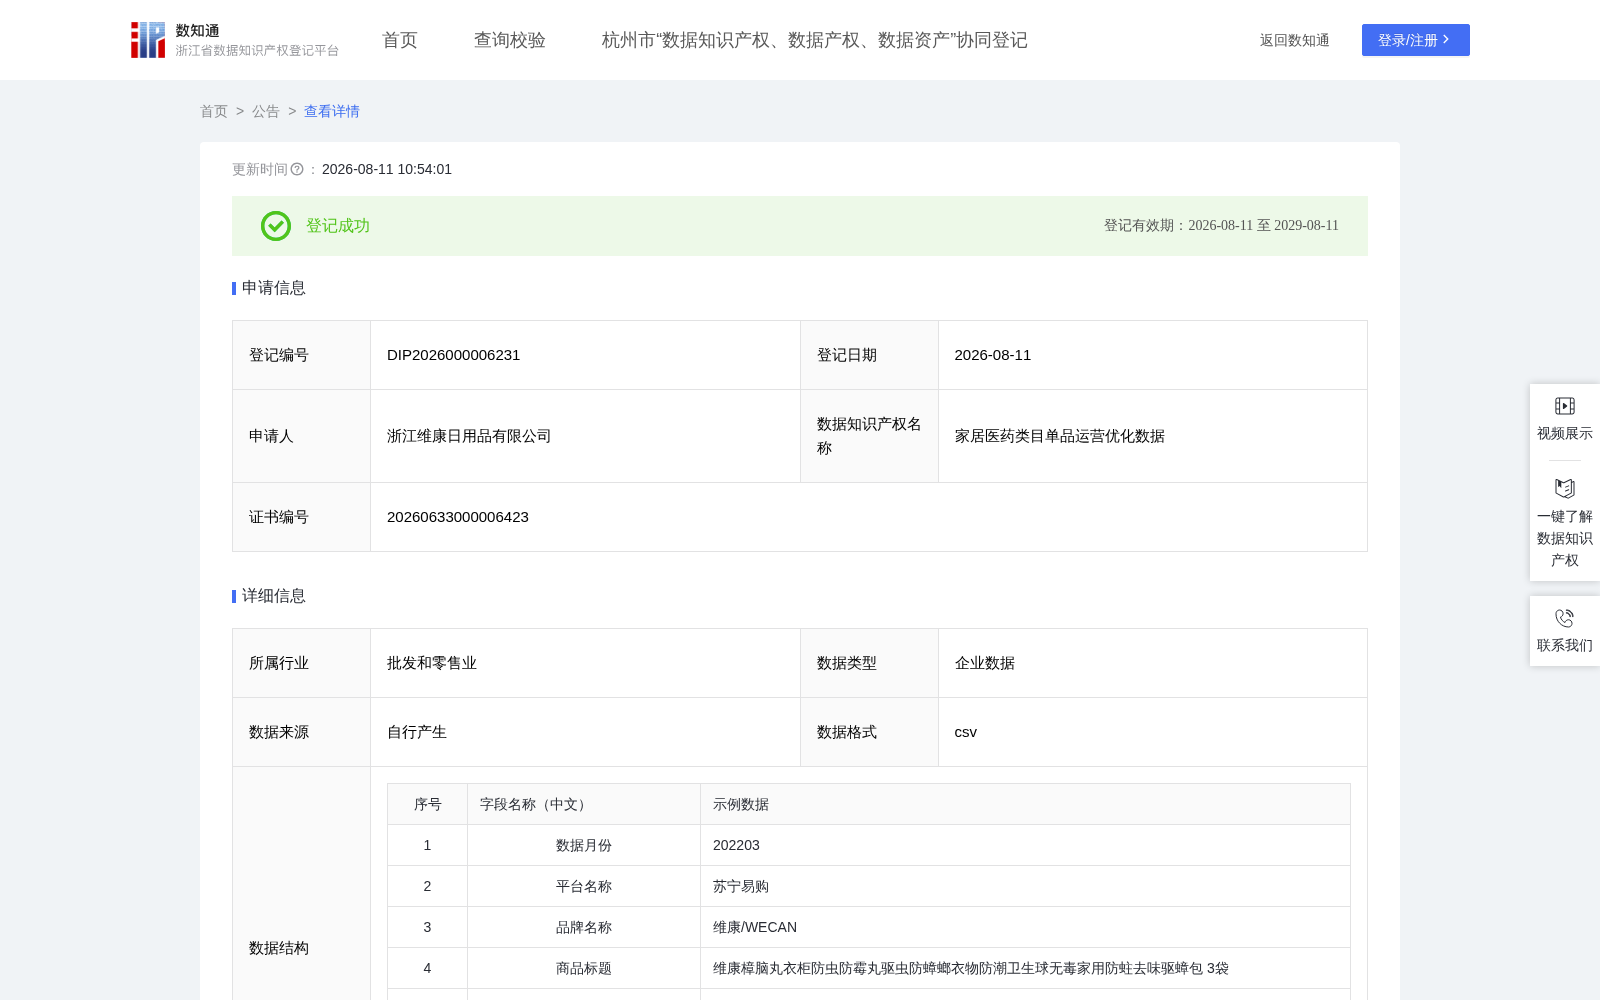Screen dimensions: 1600x1000
Task: Click the 平台名称 field name
Action: pos(584,887)
